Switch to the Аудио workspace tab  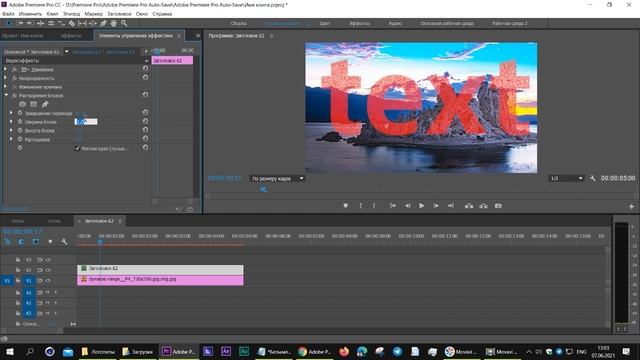click(395, 23)
